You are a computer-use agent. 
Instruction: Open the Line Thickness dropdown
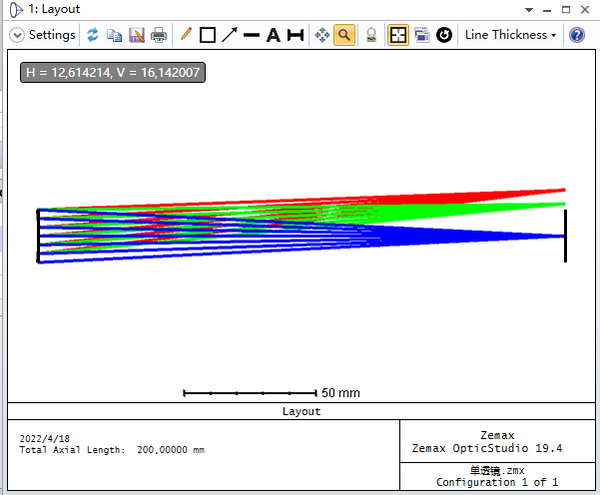510,35
